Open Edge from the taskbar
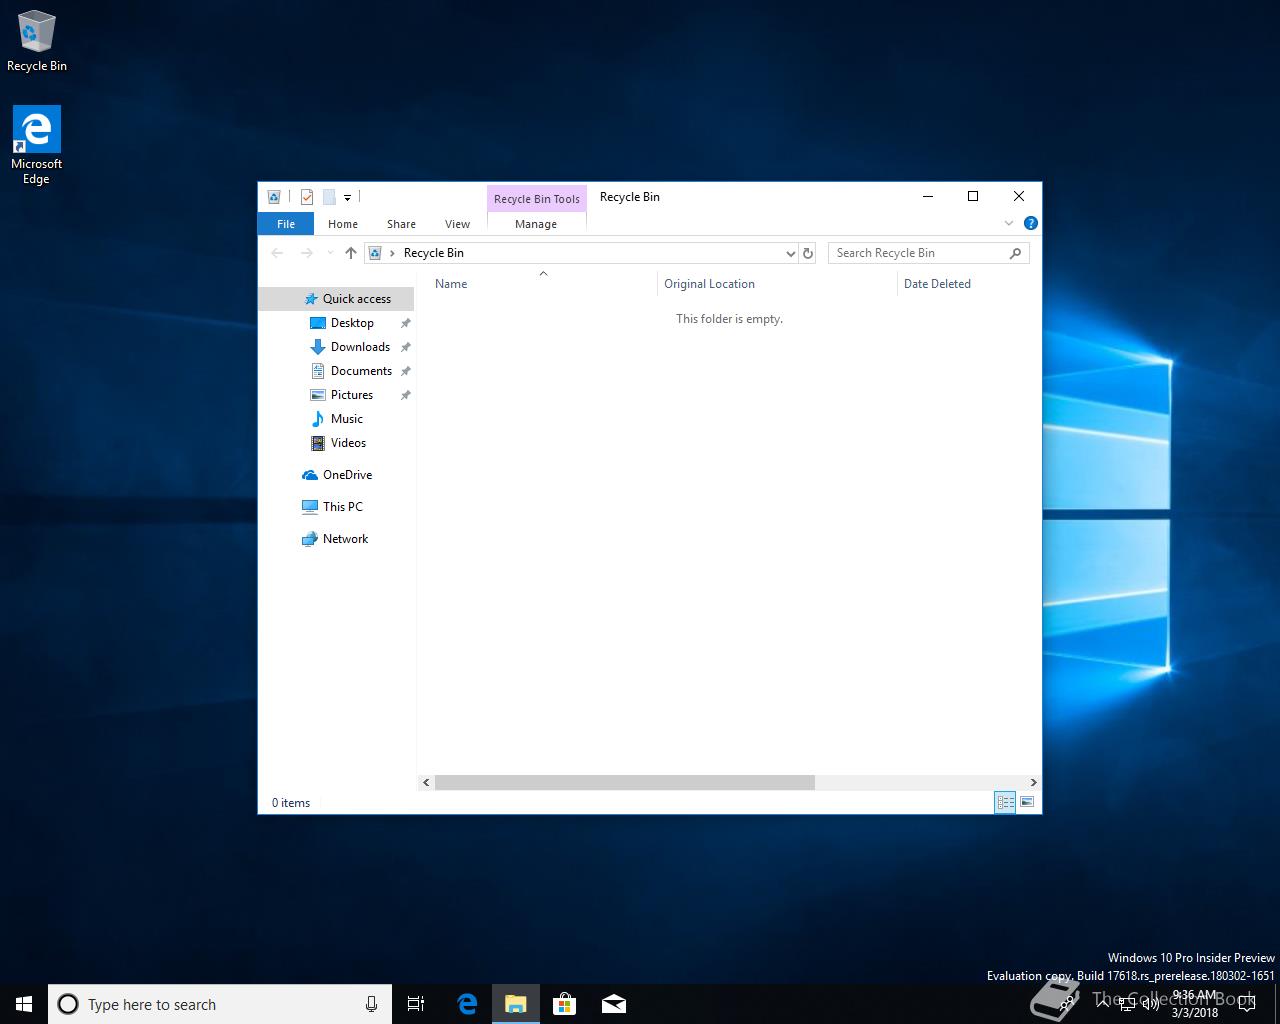Image resolution: width=1280 pixels, height=1024 pixels. 467,1004
